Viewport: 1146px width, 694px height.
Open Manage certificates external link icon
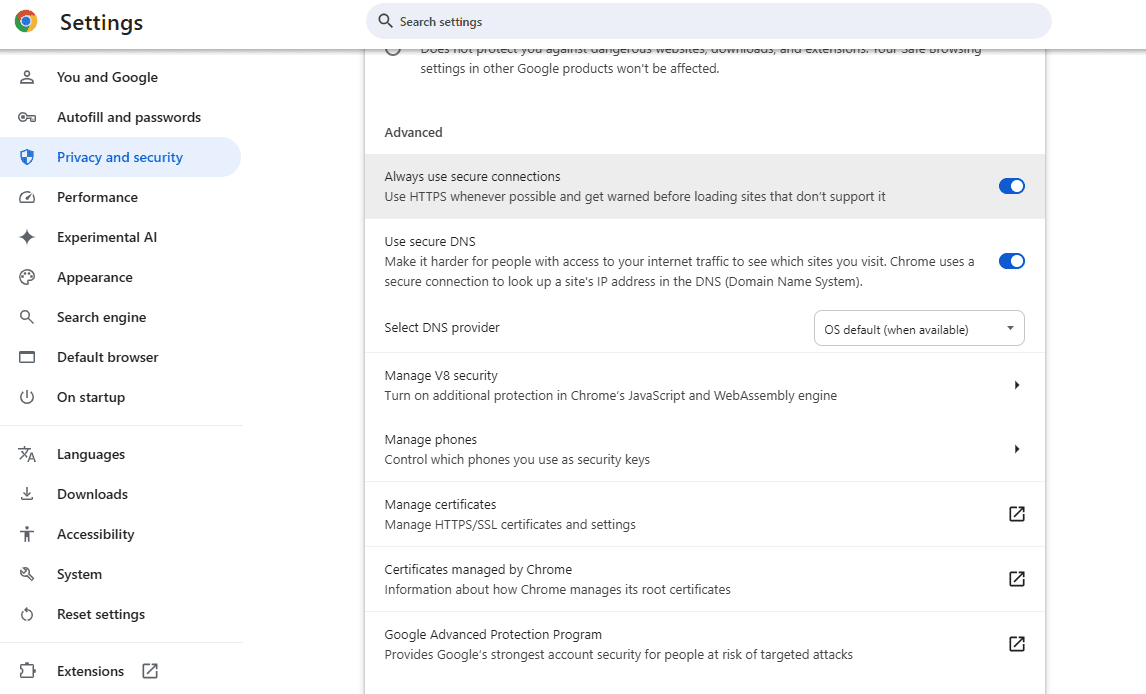click(x=1016, y=514)
